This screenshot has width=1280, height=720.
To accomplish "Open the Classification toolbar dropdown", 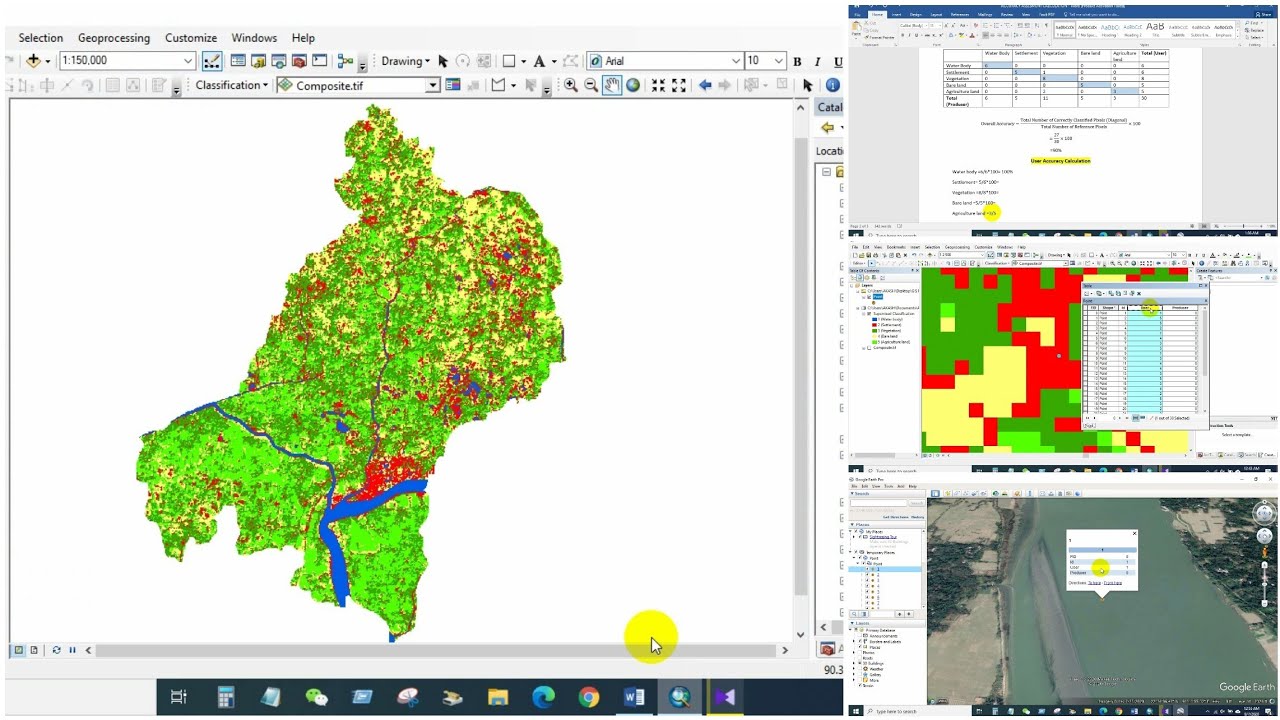I will pos(232,85).
